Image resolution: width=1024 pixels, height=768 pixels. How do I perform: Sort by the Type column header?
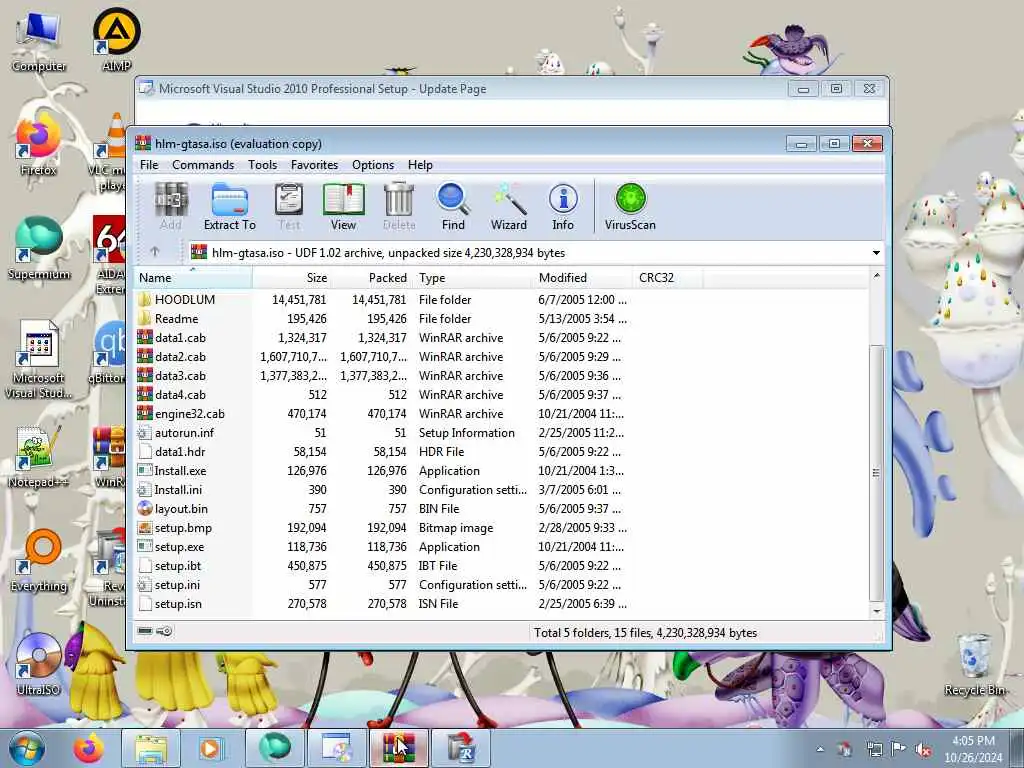click(x=473, y=278)
